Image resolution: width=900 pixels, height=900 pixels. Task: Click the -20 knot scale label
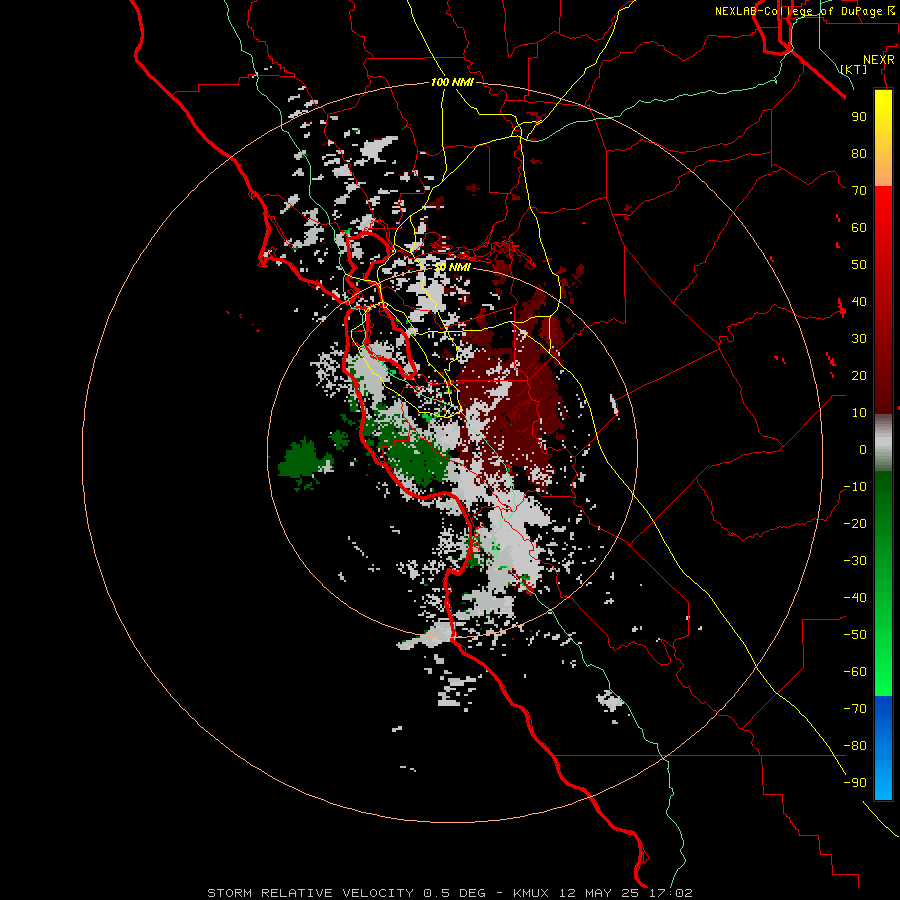tap(855, 523)
